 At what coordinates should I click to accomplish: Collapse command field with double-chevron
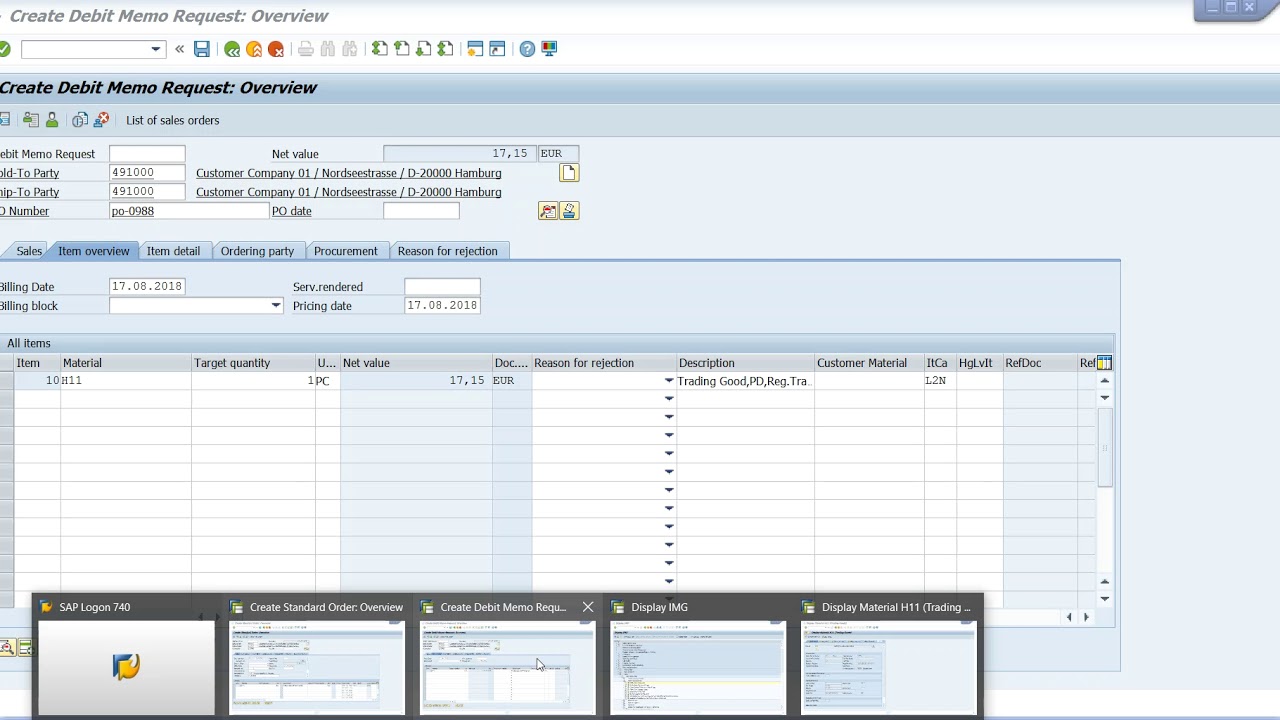tap(179, 49)
